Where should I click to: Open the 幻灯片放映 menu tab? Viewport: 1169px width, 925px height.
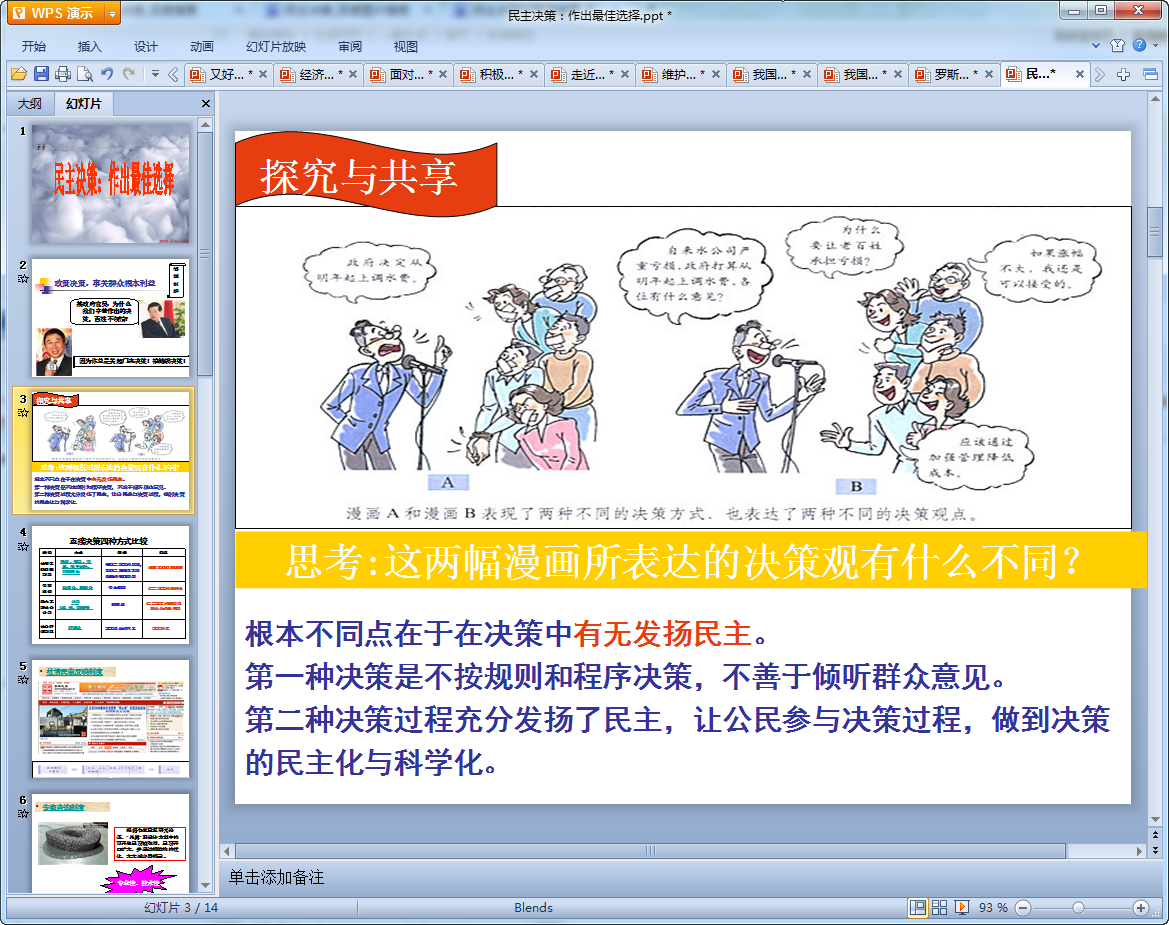(276, 46)
